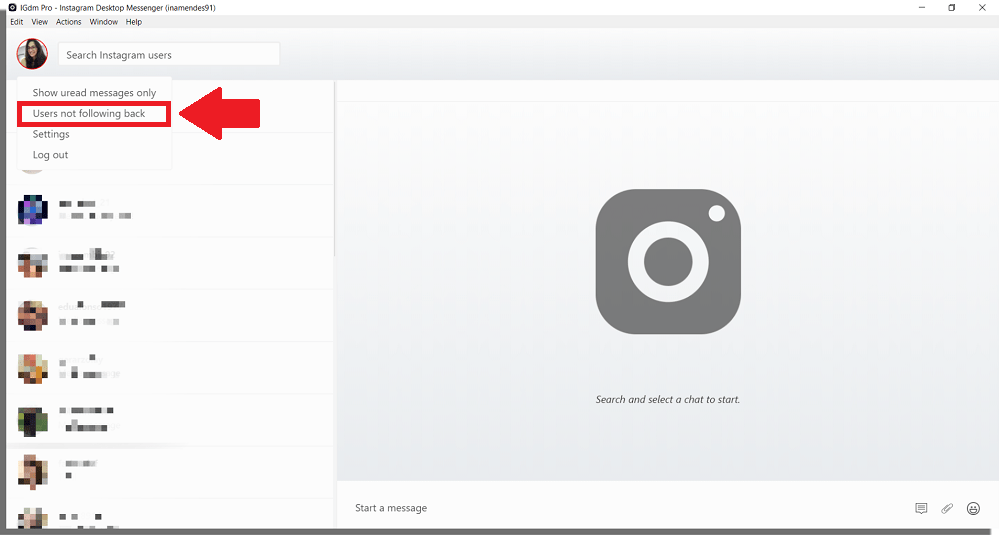Screen dimensions: 1000x538
Task: Select Log out option
Action: pos(50,155)
